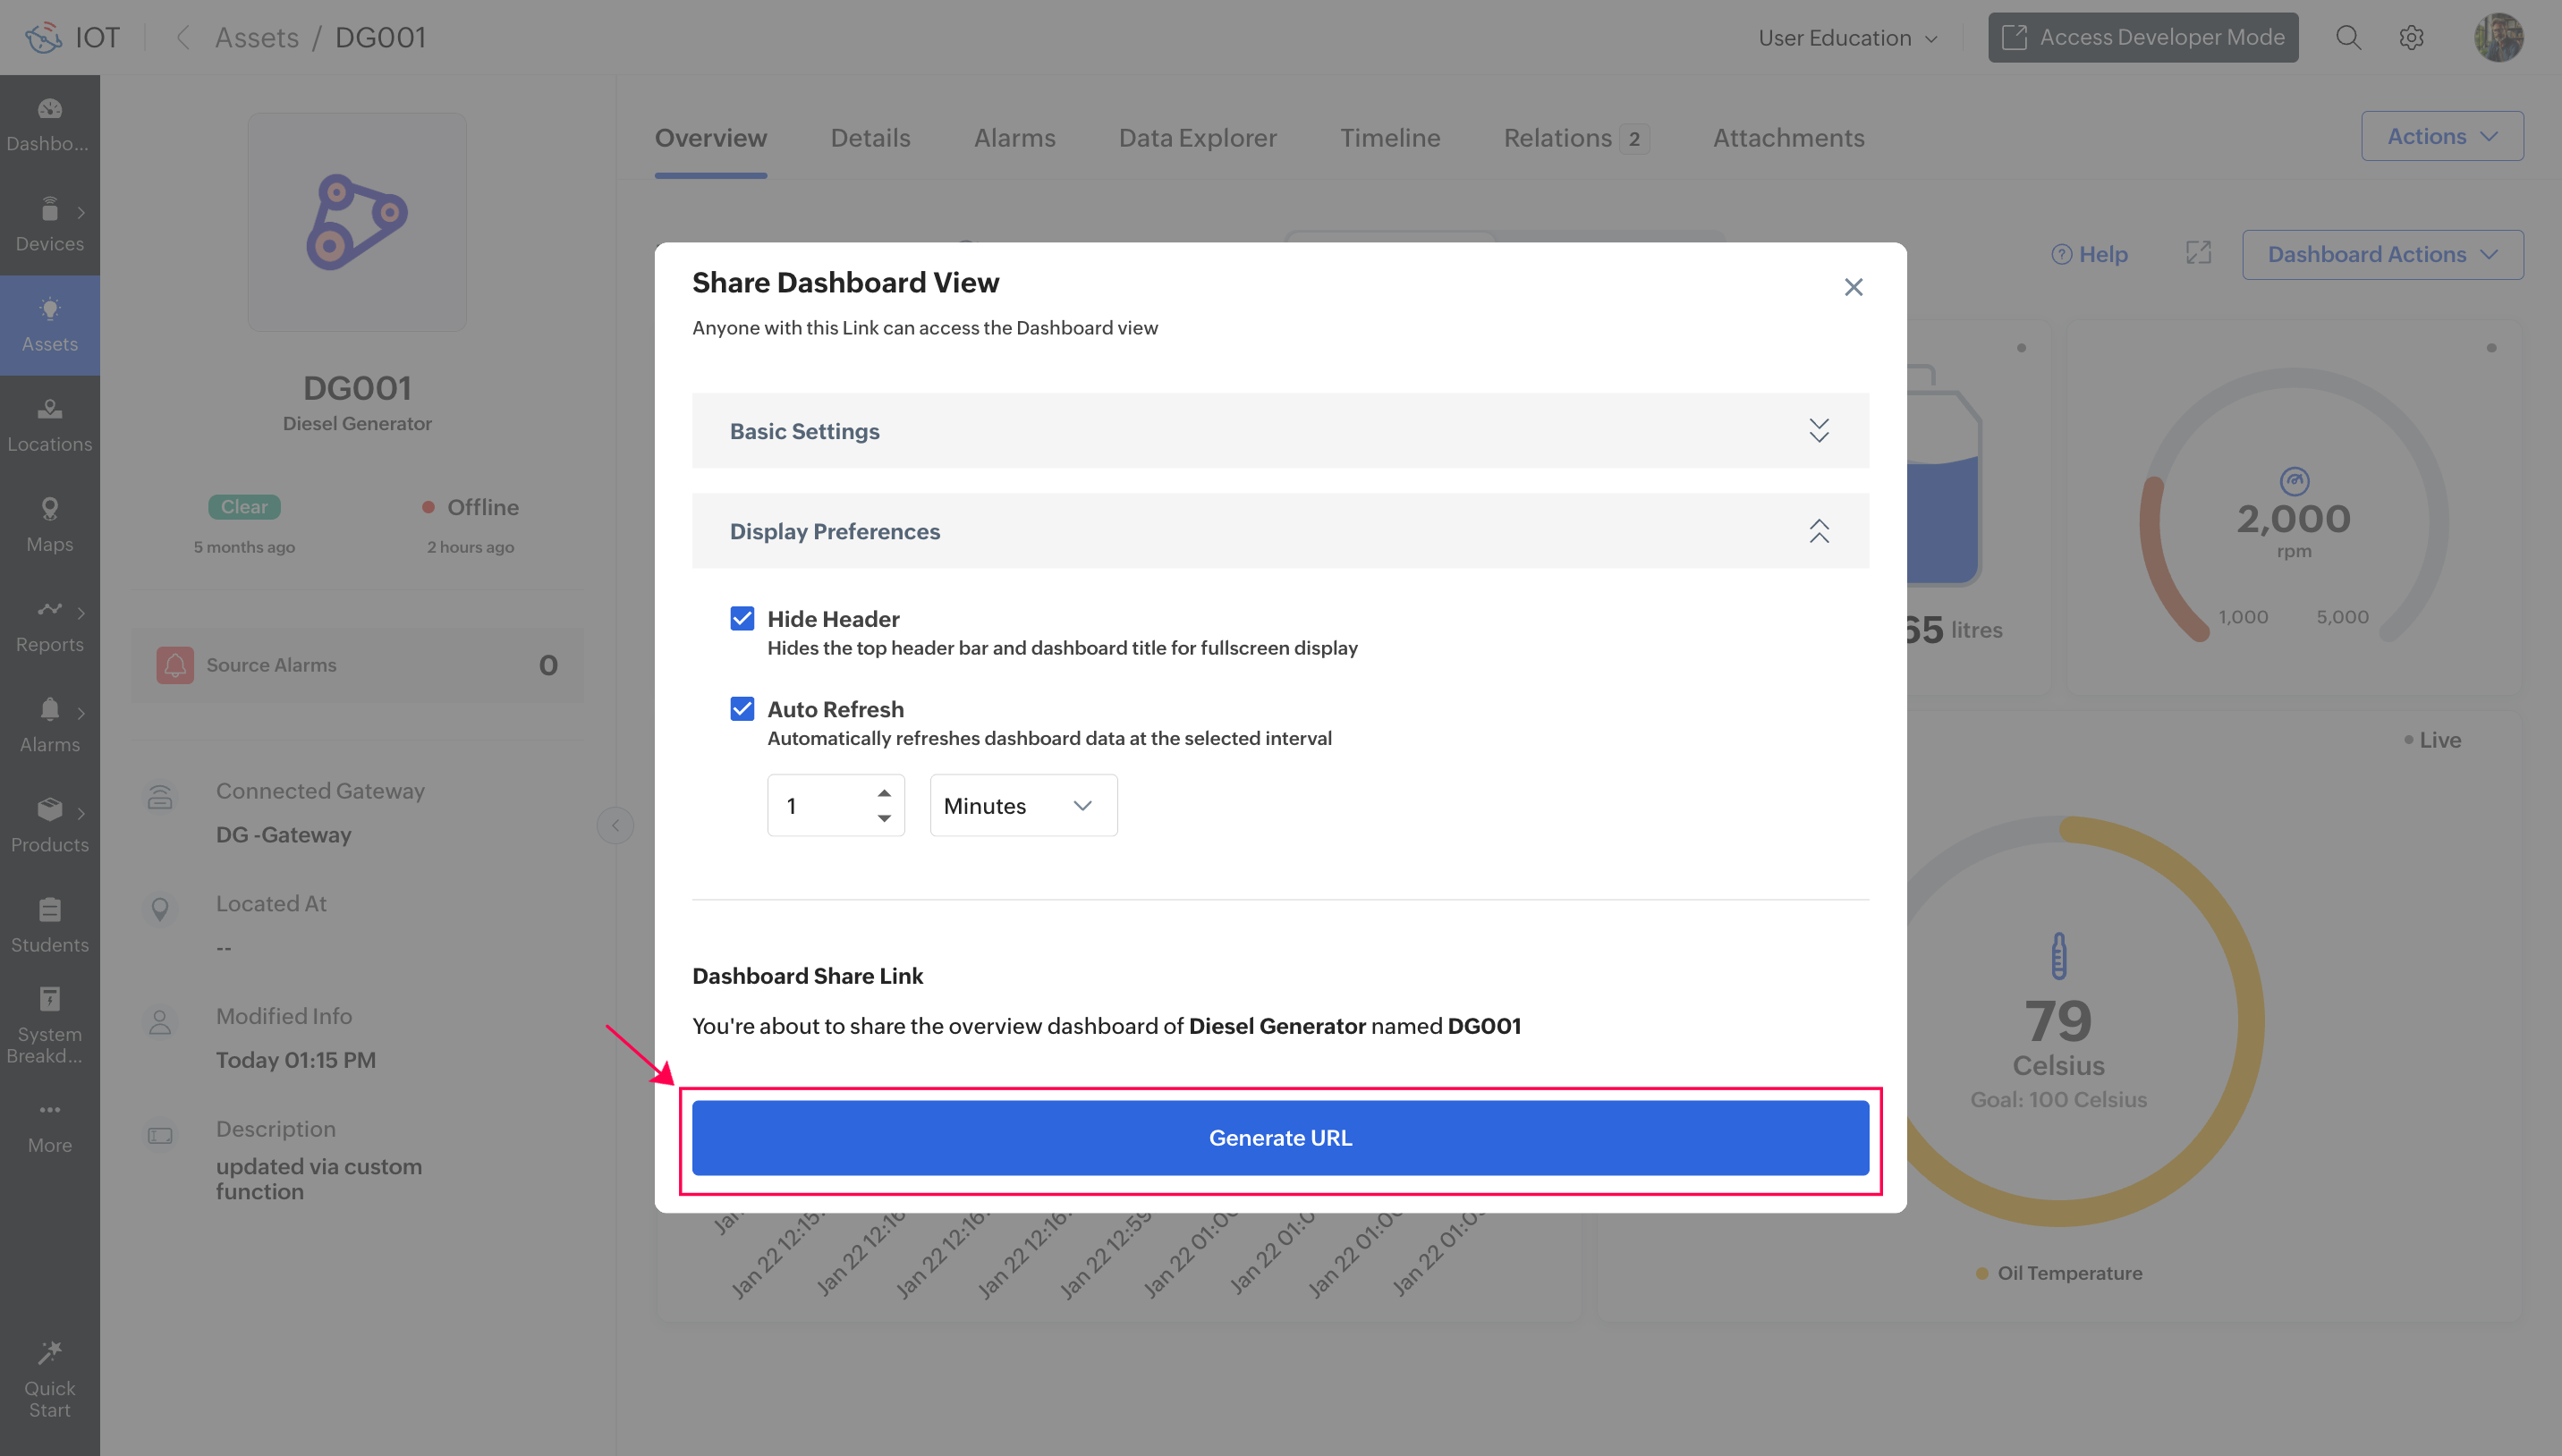Go to Reports in the sidebar

click(x=49, y=624)
